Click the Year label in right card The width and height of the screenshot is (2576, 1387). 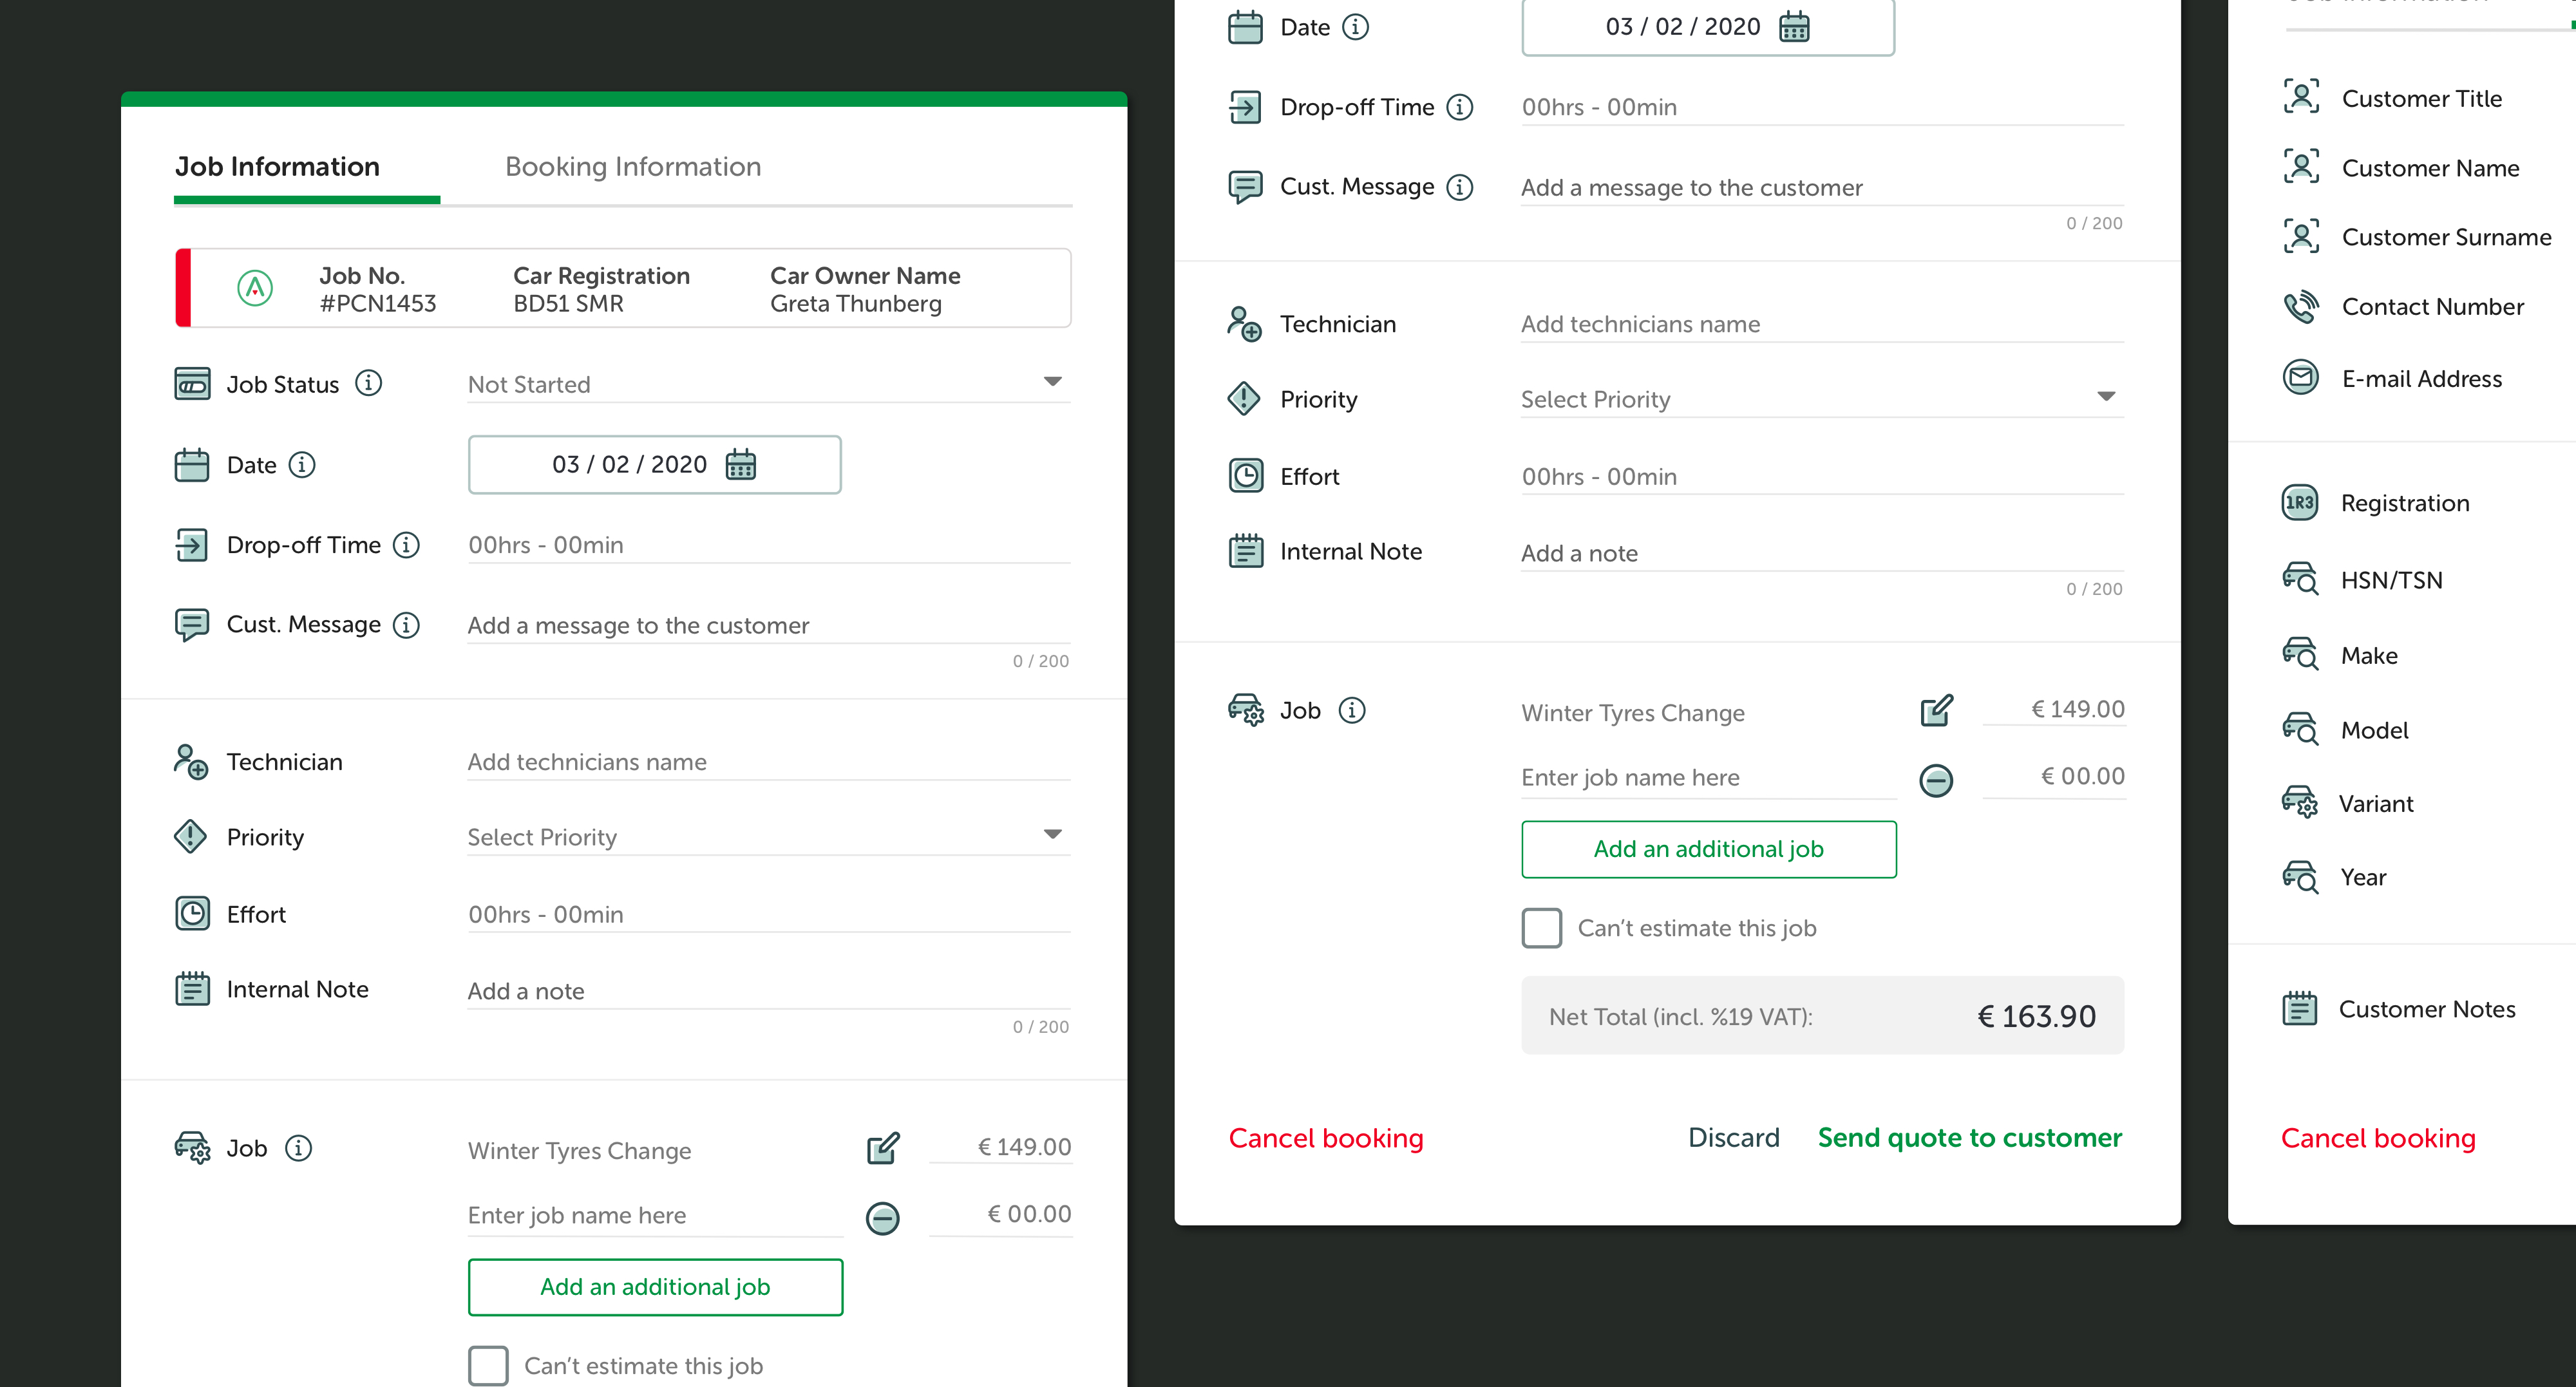[x=2363, y=877]
